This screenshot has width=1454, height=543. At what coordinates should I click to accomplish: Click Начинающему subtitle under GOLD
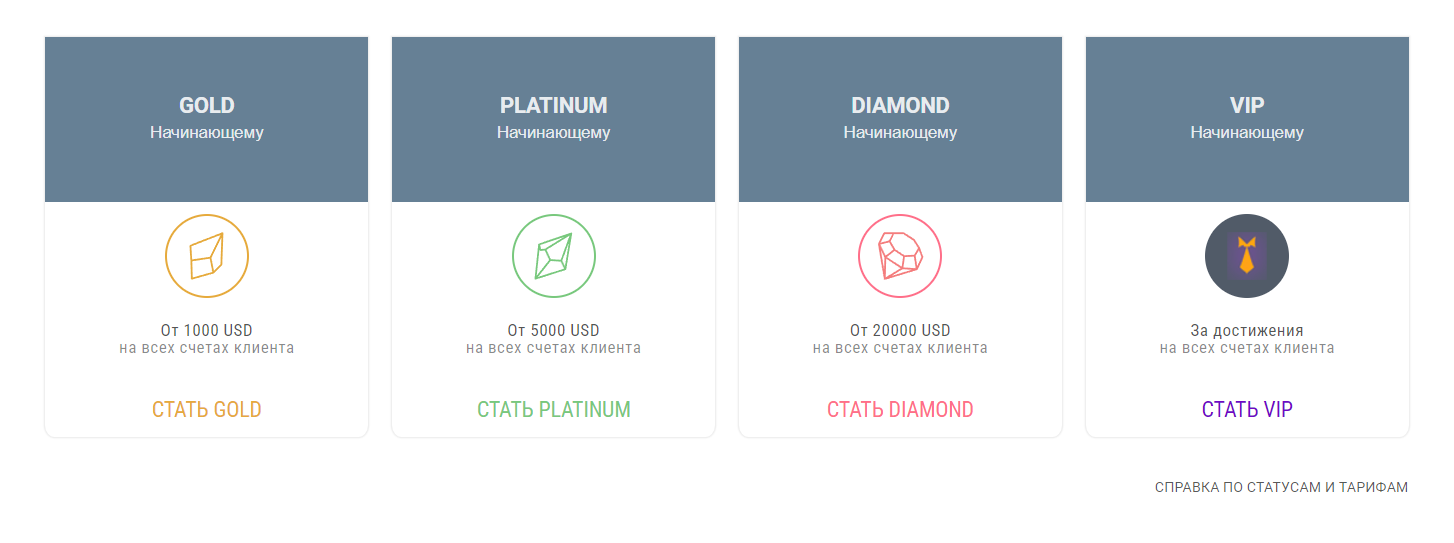(x=207, y=132)
